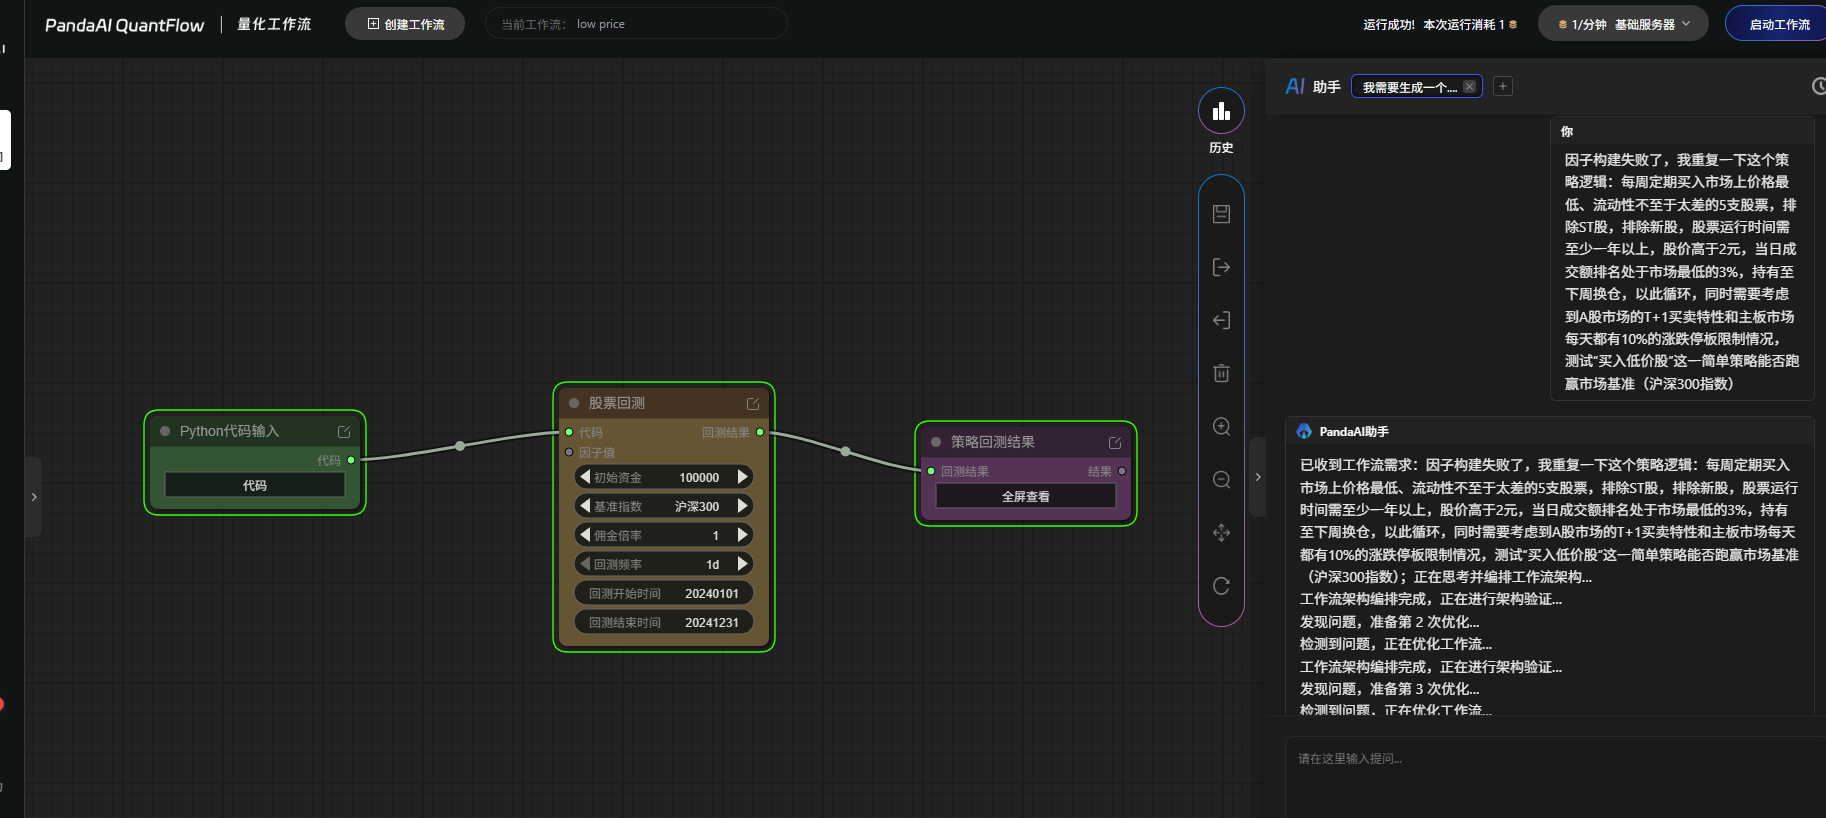Open the 历史 history chart icon
1826x818 pixels.
[x=1221, y=111]
